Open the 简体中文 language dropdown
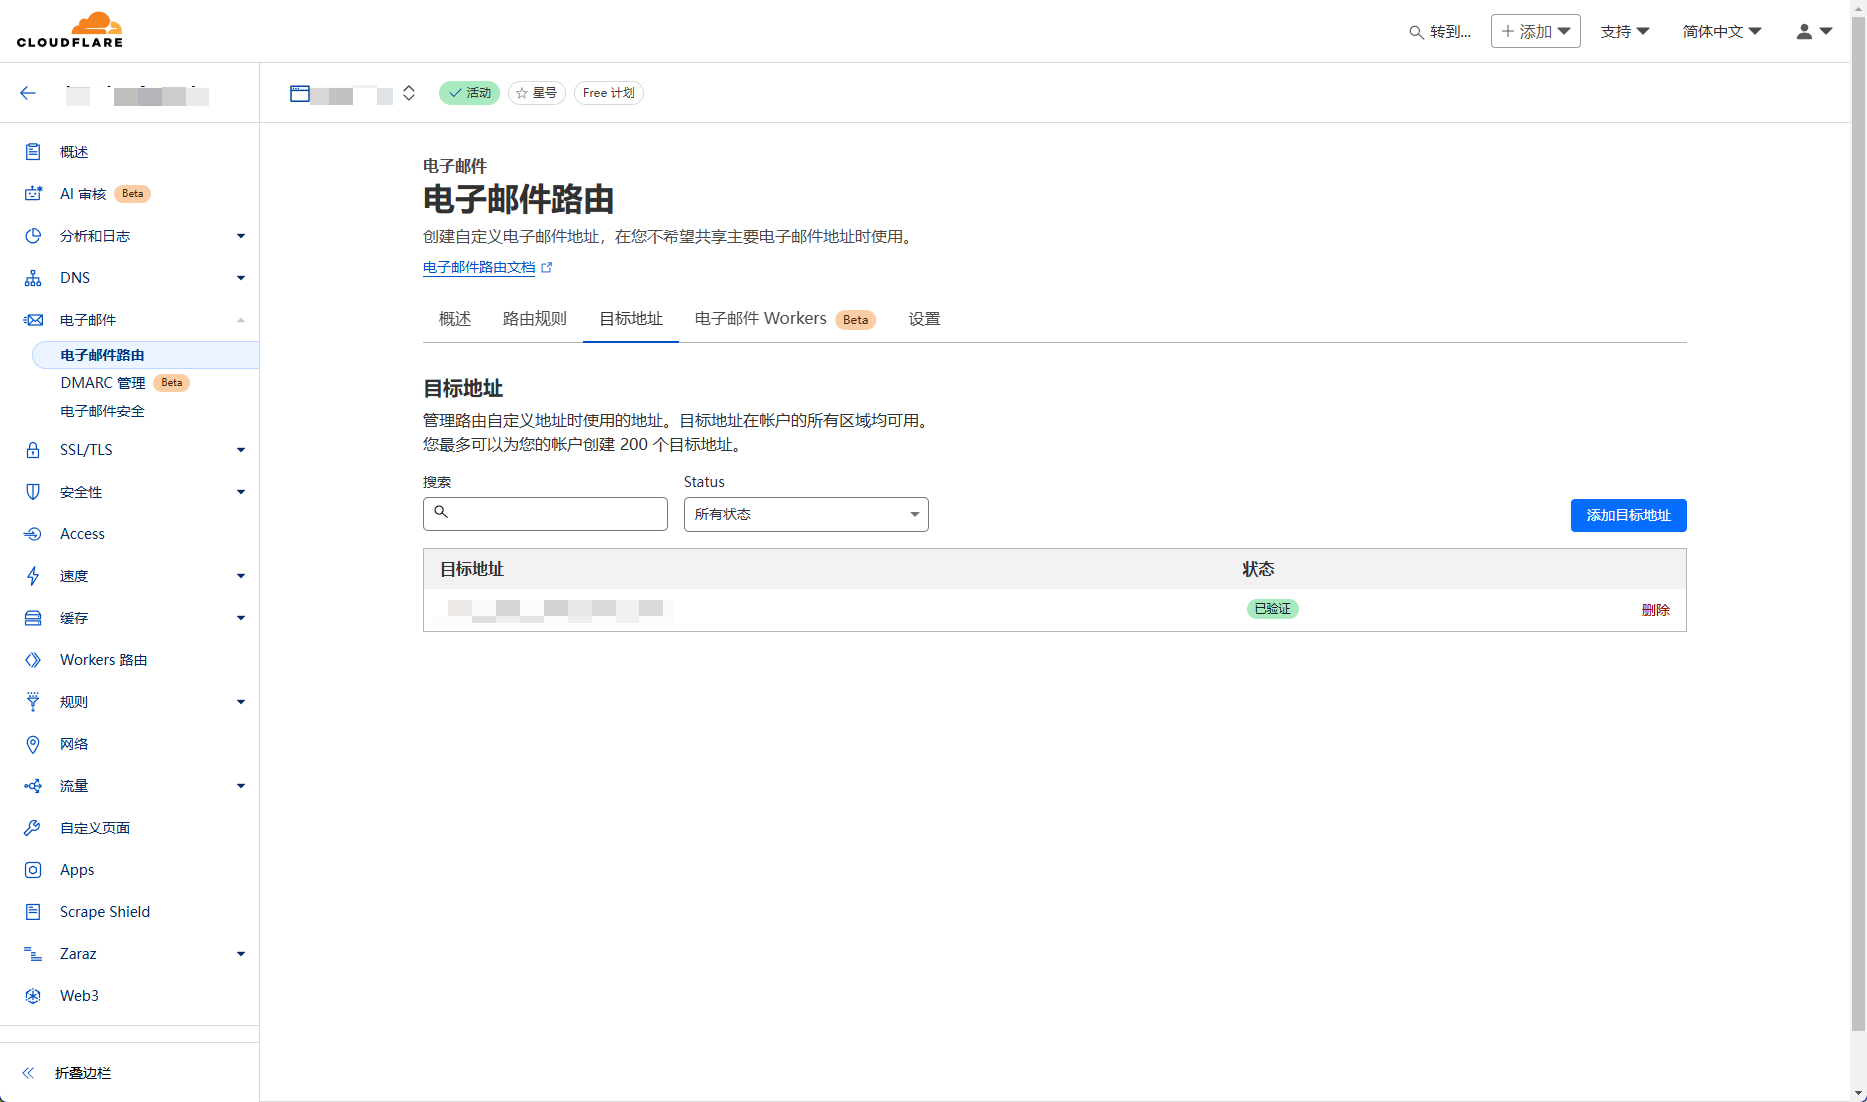Image resolution: width=1867 pixels, height=1102 pixels. [x=1721, y=32]
